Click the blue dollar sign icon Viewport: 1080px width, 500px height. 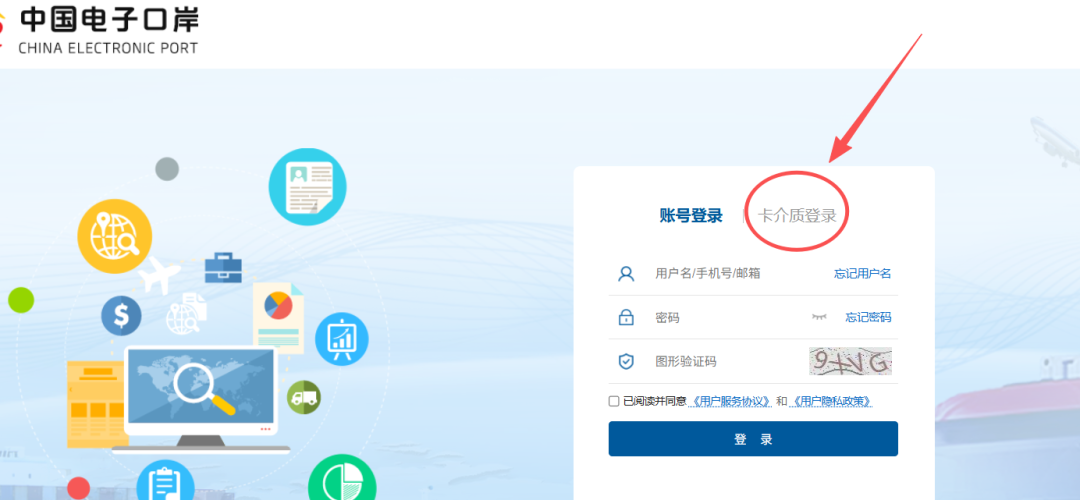121,316
